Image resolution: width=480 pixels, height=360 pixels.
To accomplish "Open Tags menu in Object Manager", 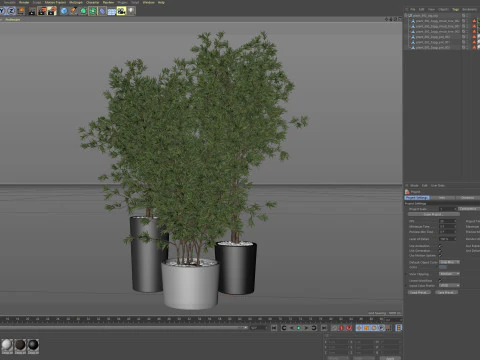I will [456, 9].
